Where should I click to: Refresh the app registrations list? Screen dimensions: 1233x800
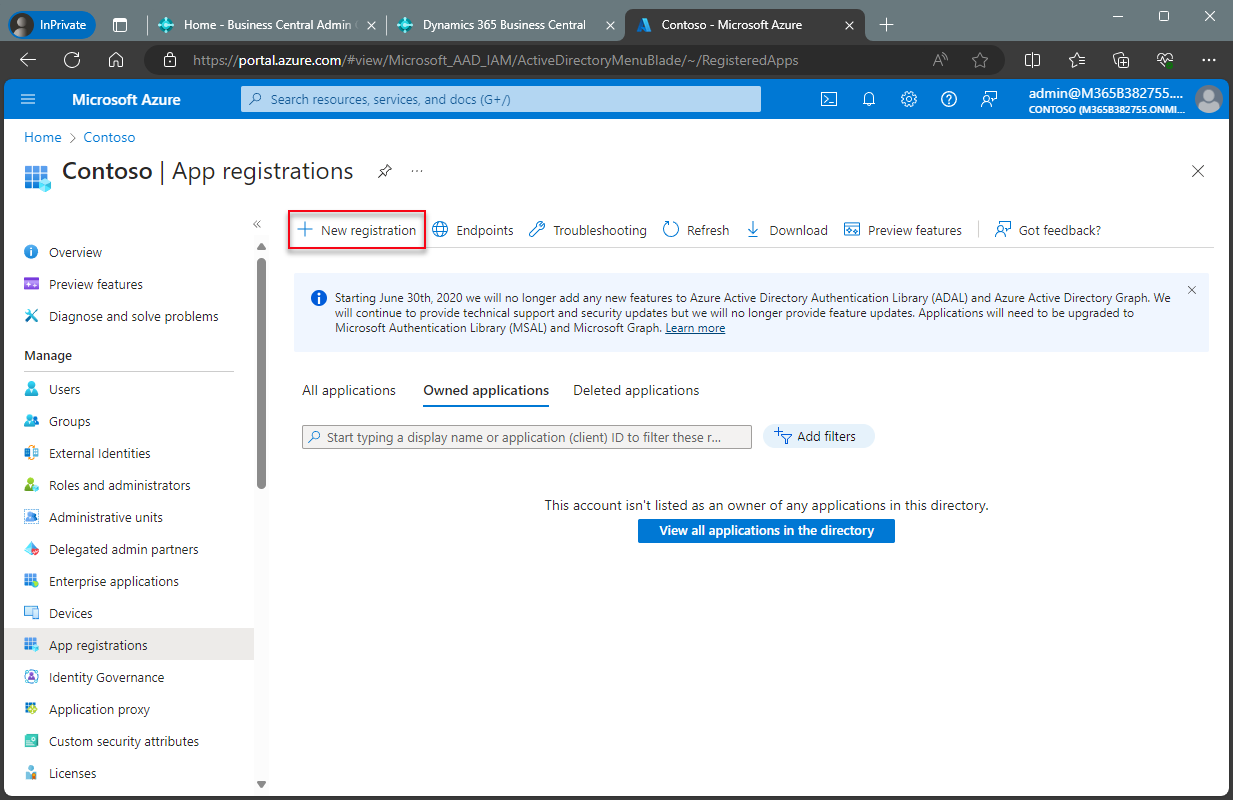695,229
